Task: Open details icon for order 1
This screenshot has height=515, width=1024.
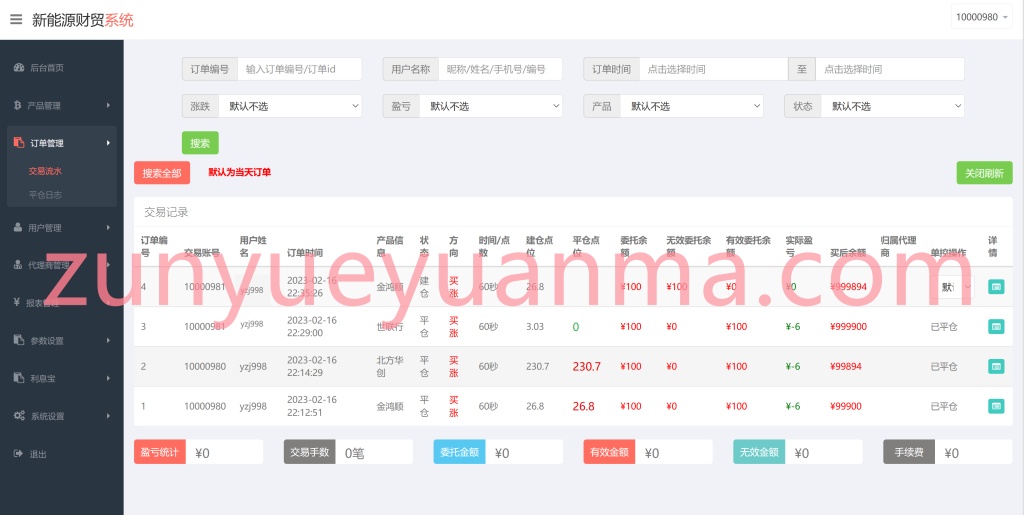Action: point(996,406)
